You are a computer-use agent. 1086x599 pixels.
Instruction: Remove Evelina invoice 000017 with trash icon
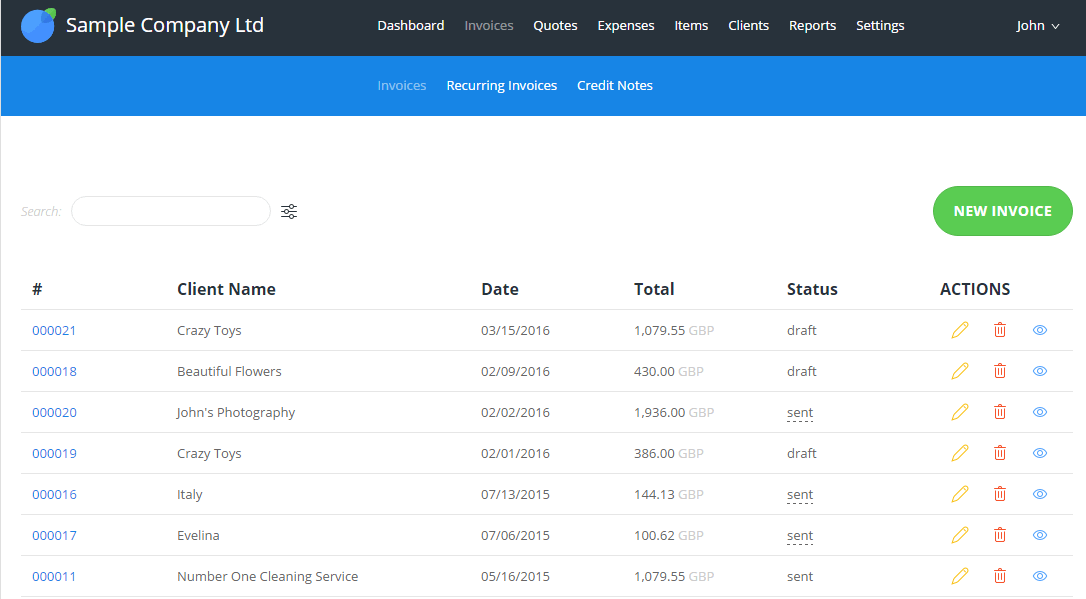[1000, 535]
